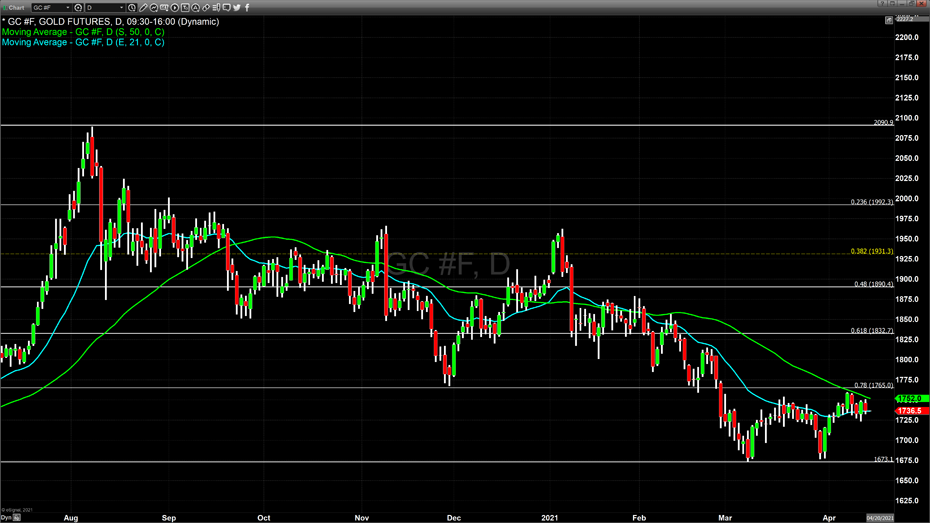Viewport: 930px width, 523px height.
Task: Open the help question mark button
Action: point(882,3)
